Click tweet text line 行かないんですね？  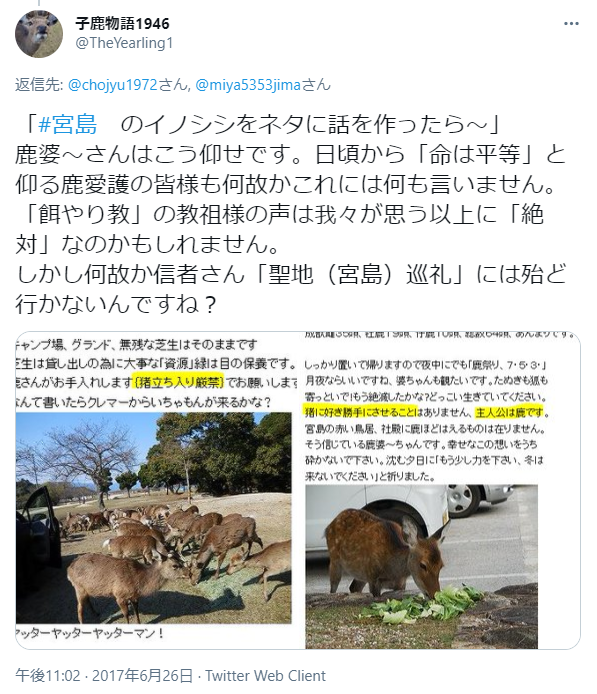coord(116,304)
